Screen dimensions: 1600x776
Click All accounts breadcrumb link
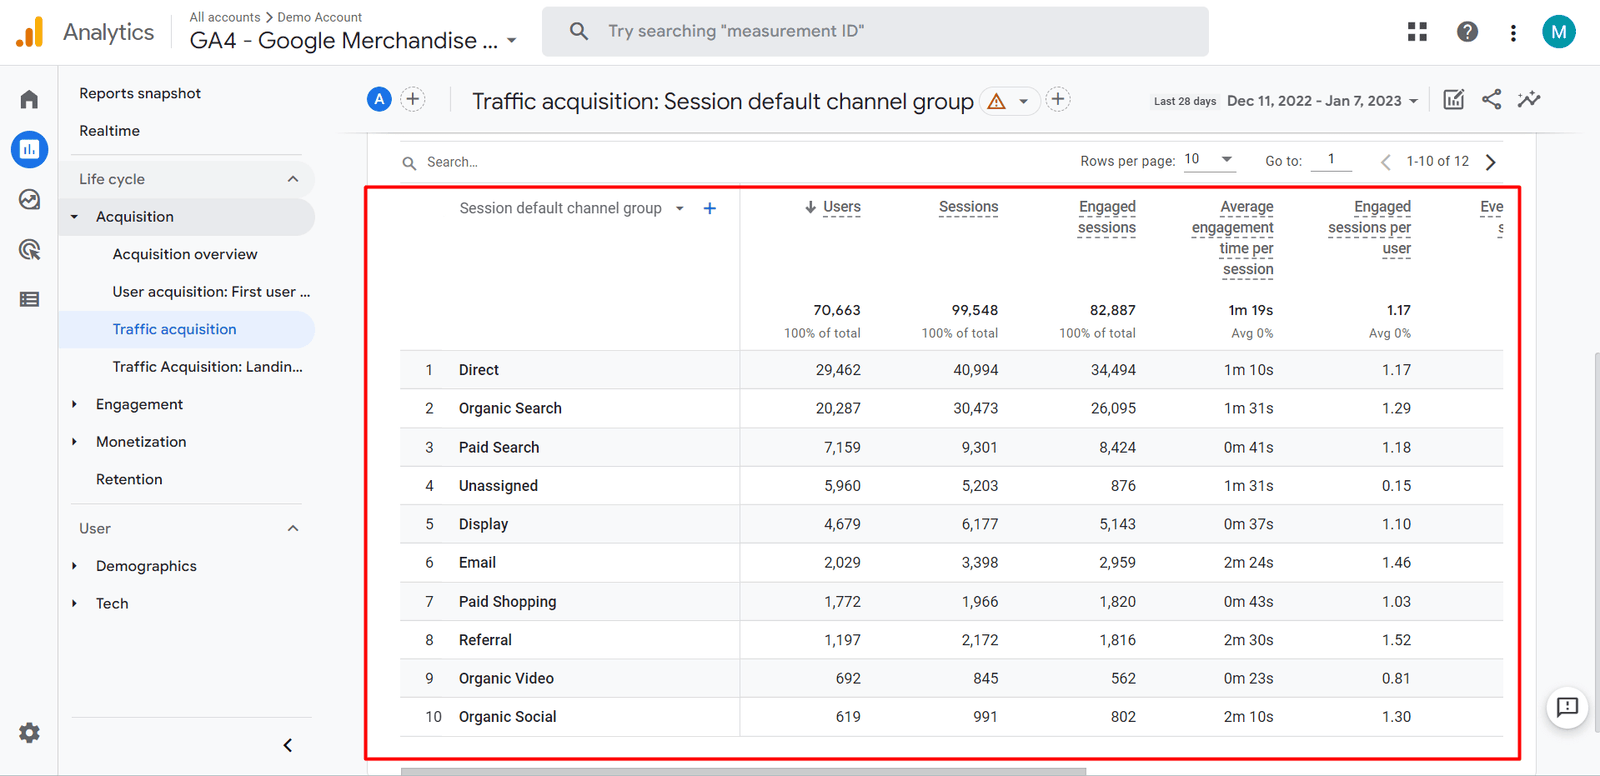click(225, 17)
